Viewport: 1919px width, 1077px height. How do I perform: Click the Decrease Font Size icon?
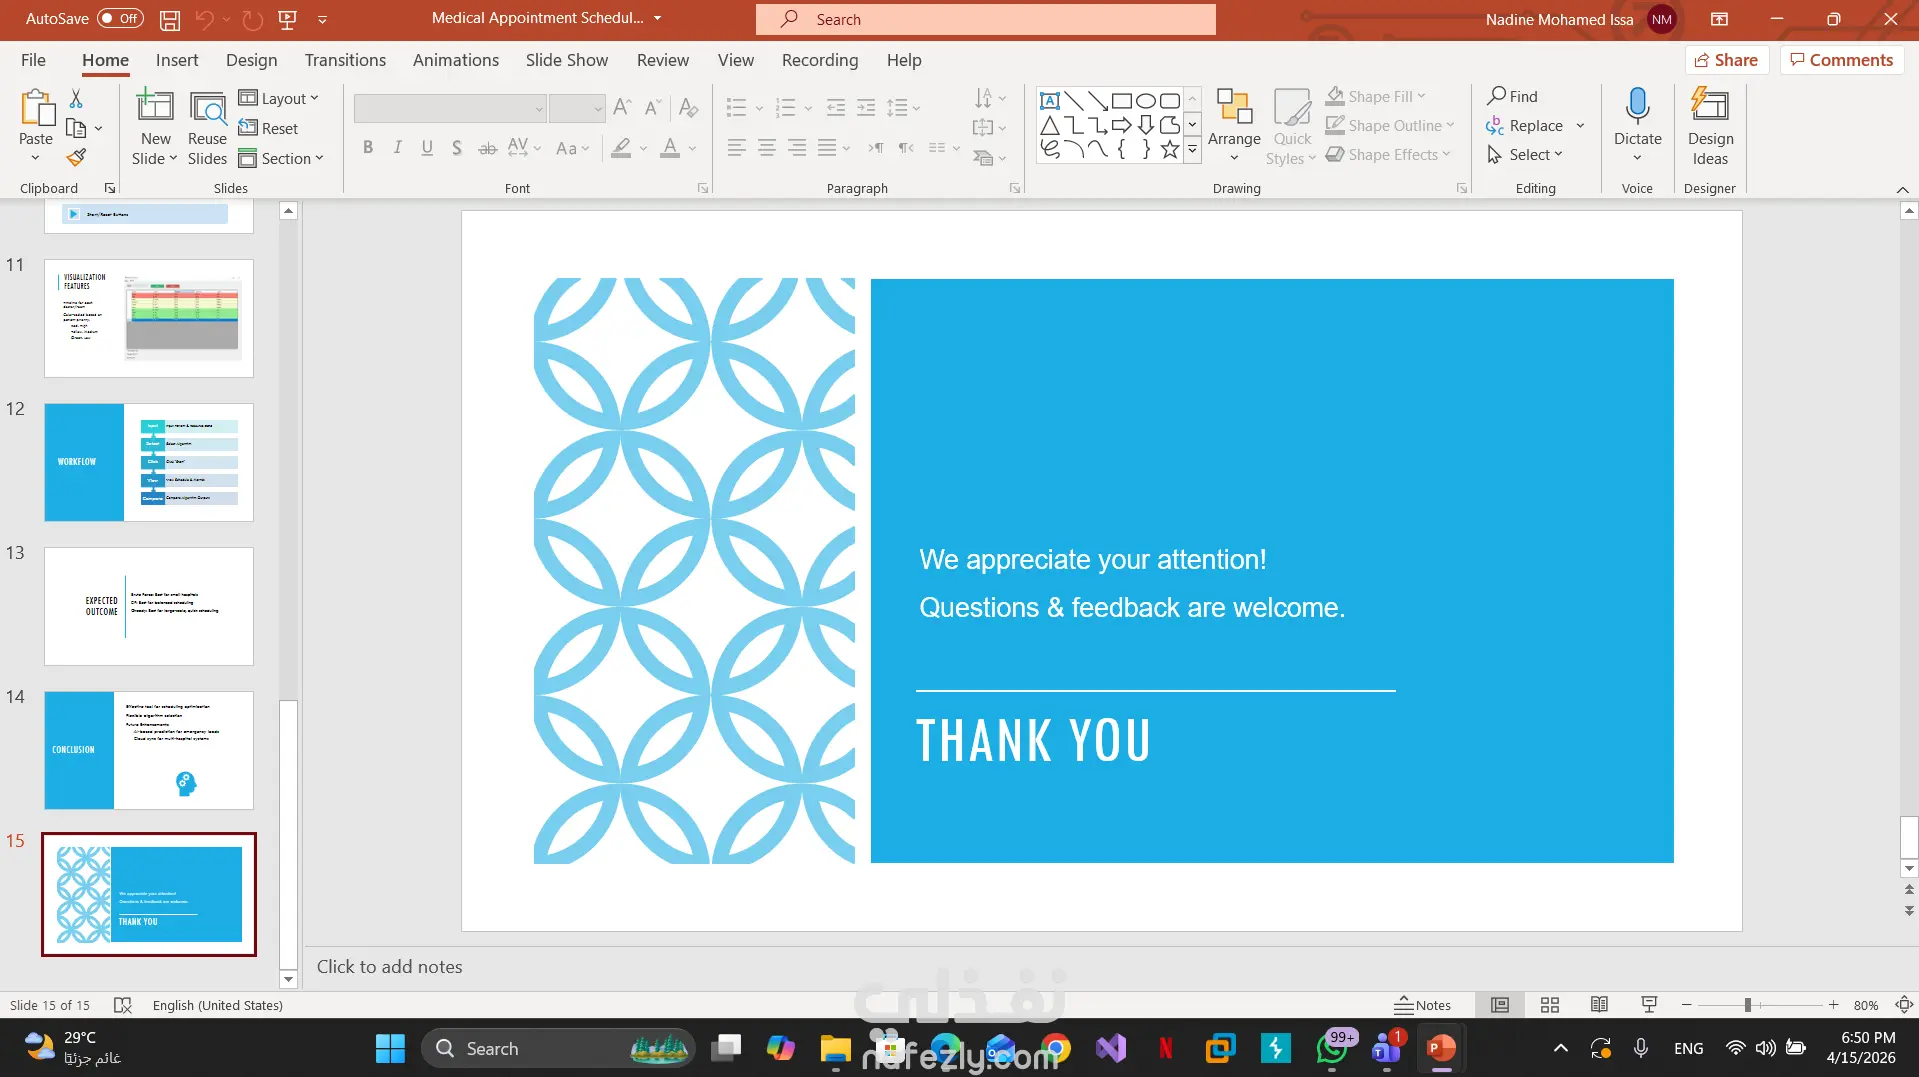(x=653, y=107)
